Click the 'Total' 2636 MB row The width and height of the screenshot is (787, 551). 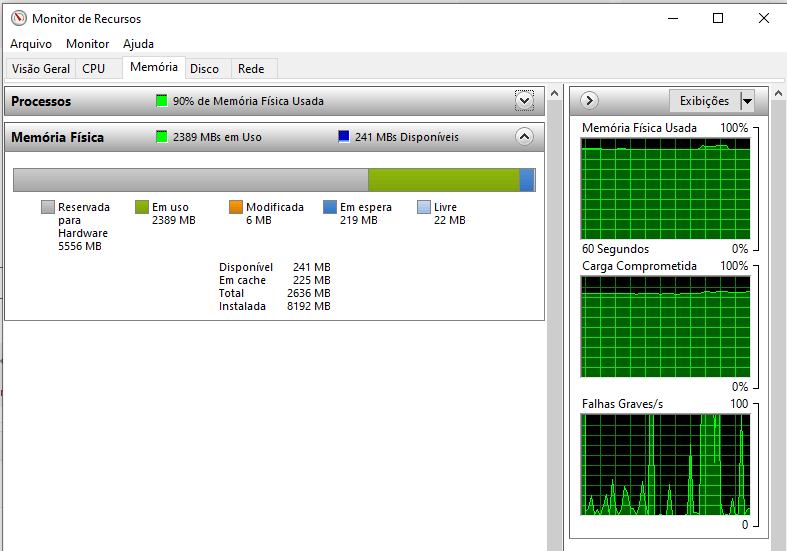click(x=275, y=293)
